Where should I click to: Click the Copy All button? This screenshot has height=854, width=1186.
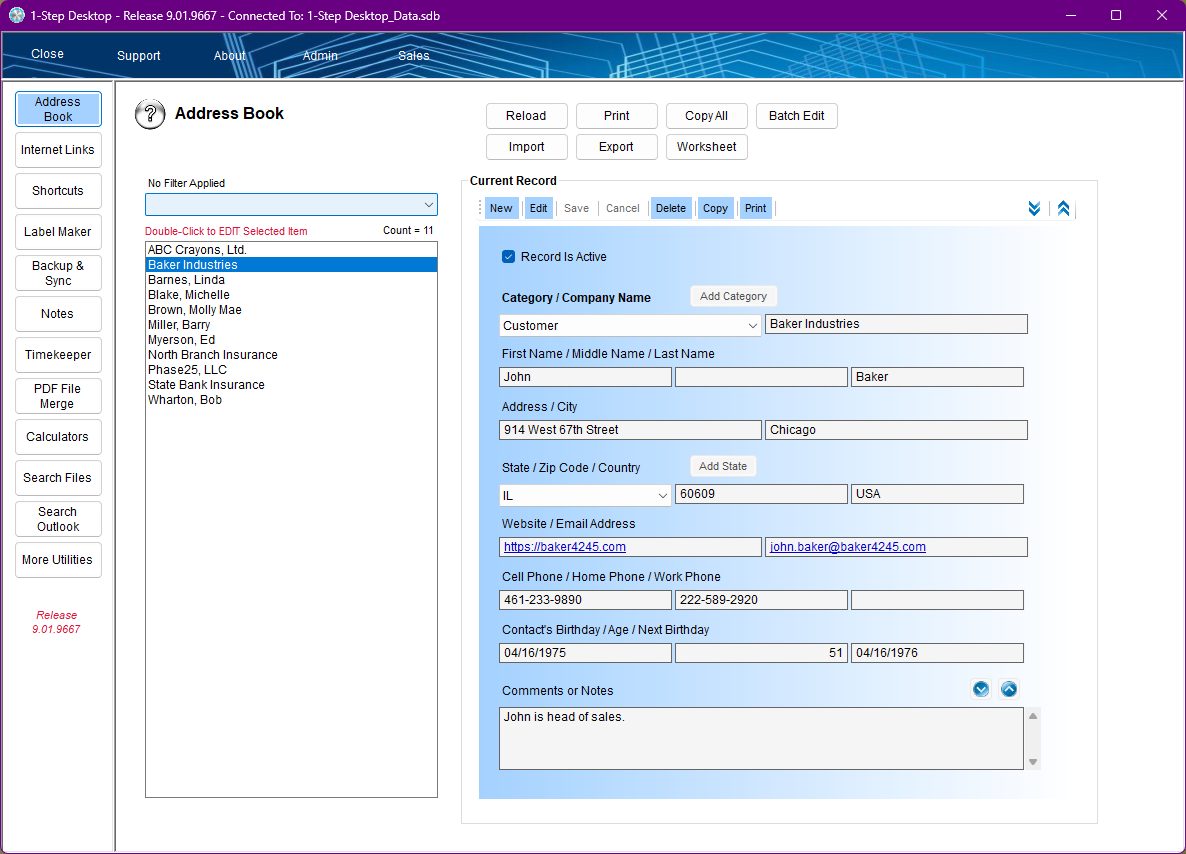(706, 116)
